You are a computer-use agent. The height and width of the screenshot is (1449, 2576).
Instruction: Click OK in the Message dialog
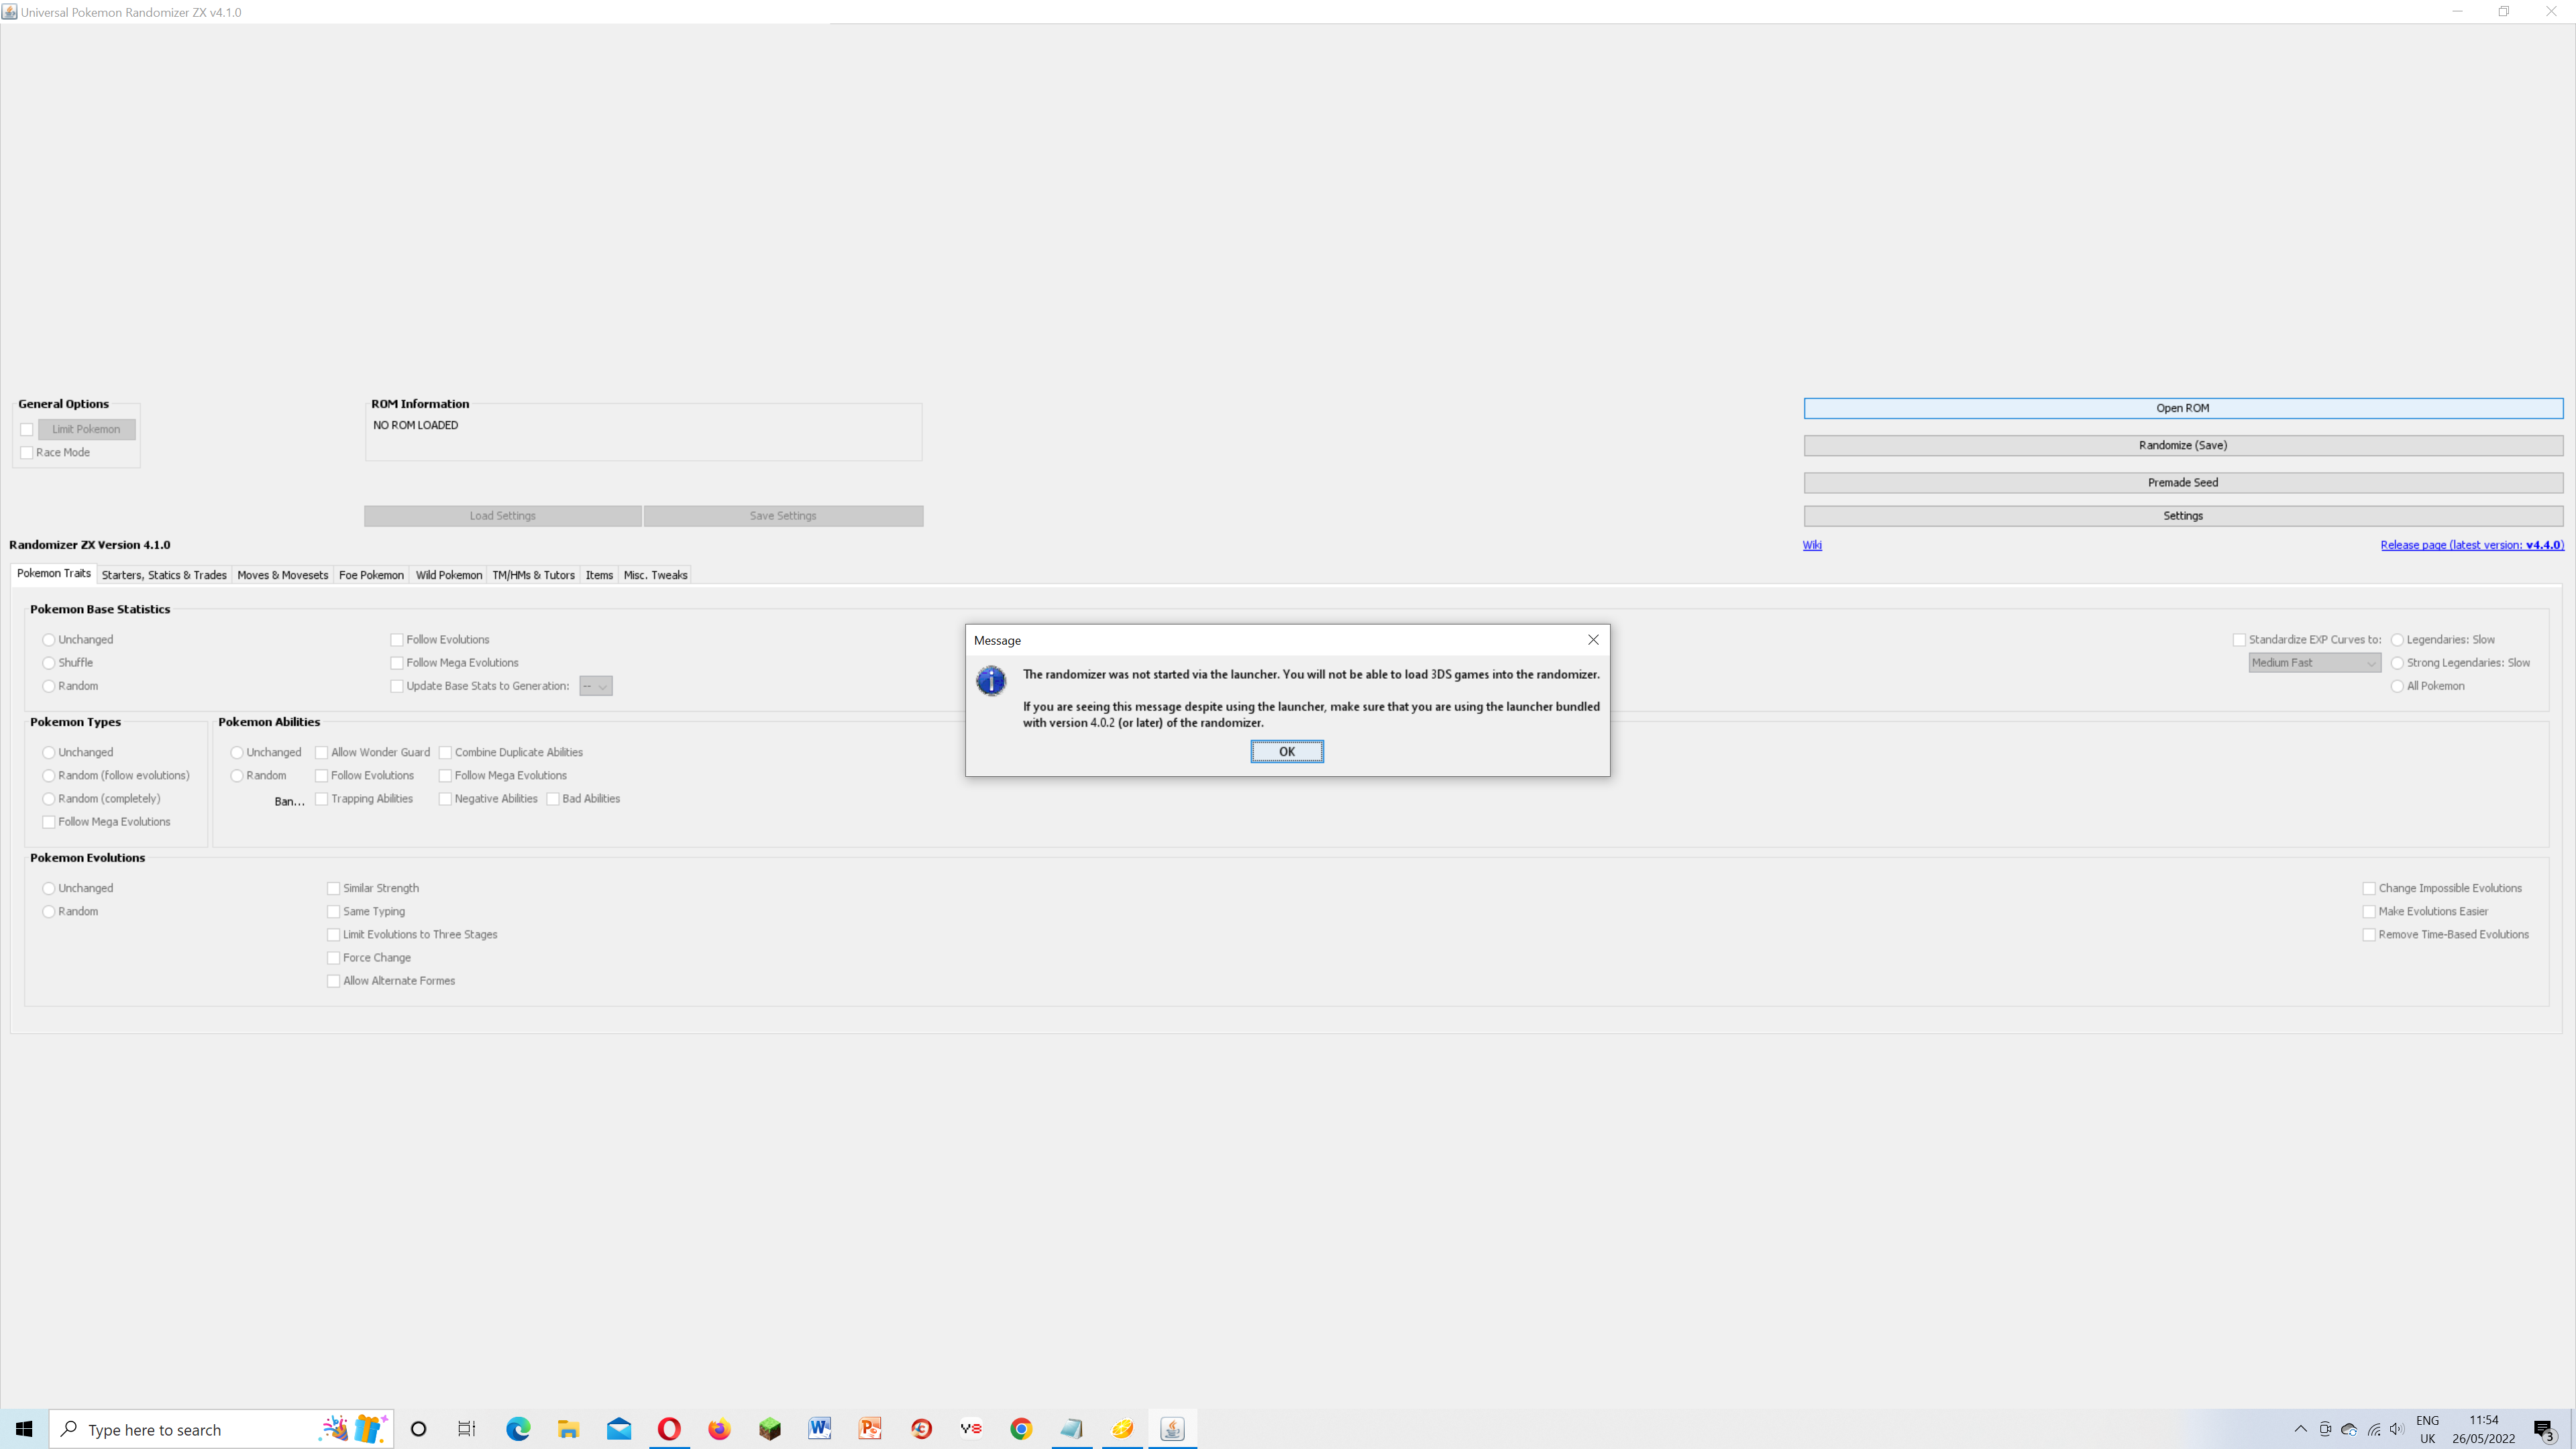(x=1286, y=751)
